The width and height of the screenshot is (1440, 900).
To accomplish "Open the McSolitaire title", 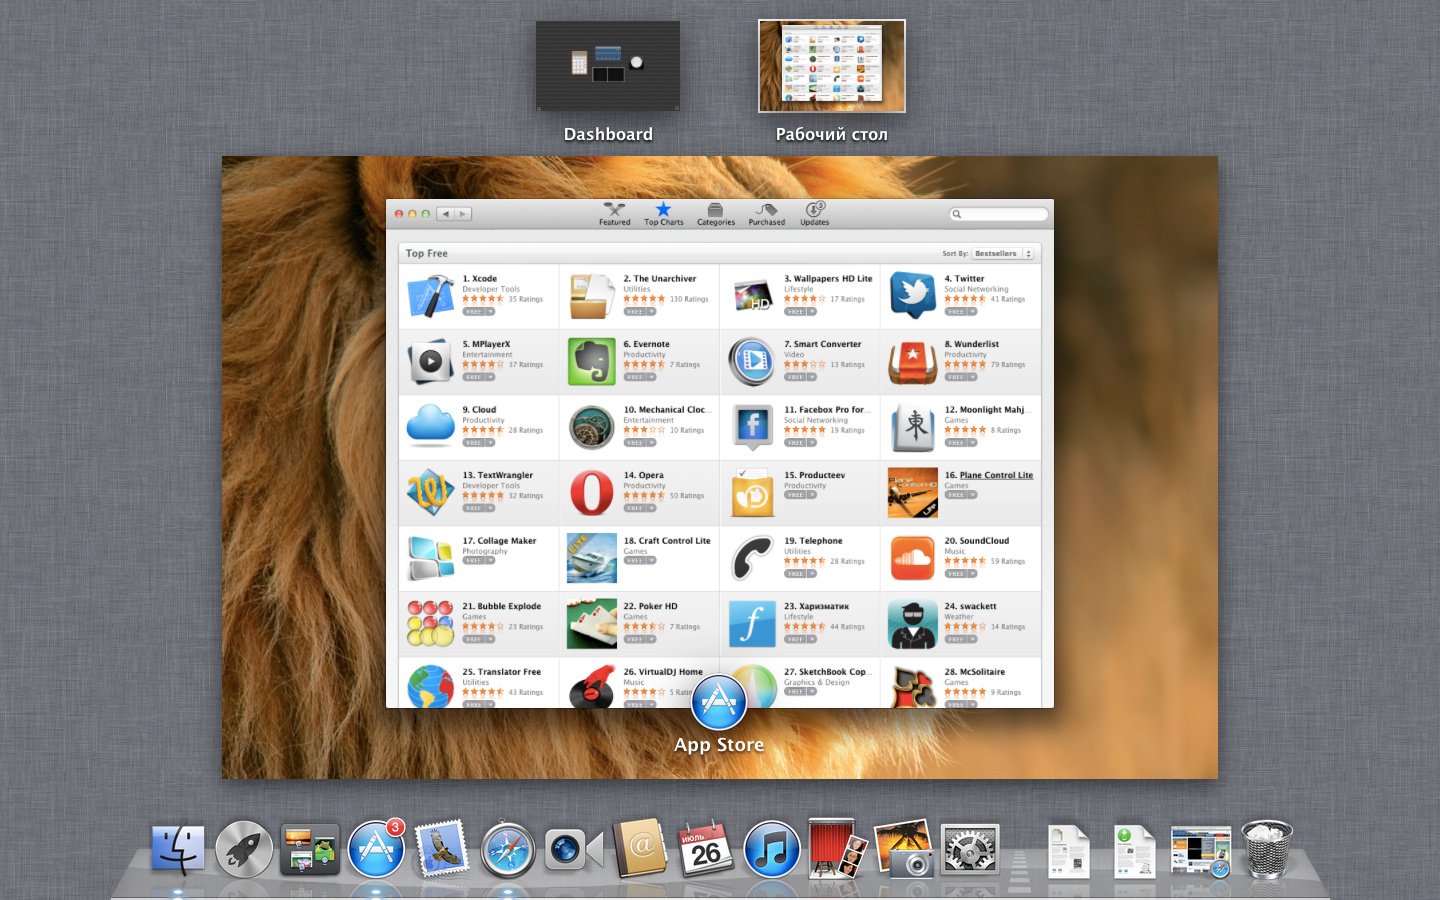I will 975,672.
